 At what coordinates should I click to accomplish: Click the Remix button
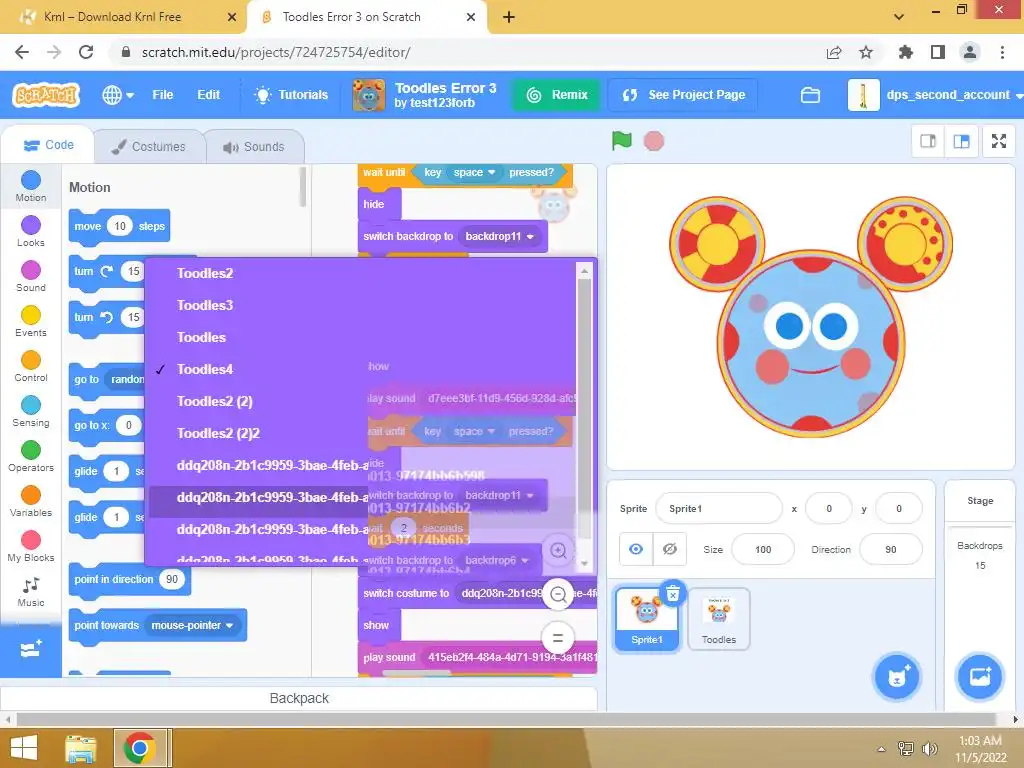pos(557,95)
